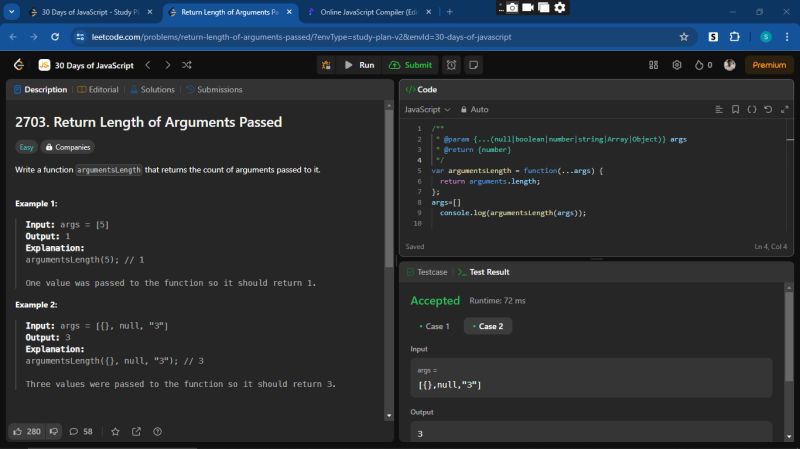The width and height of the screenshot is (800, 449).
Task: Switch to the Submissions tab
Action: 214,89
